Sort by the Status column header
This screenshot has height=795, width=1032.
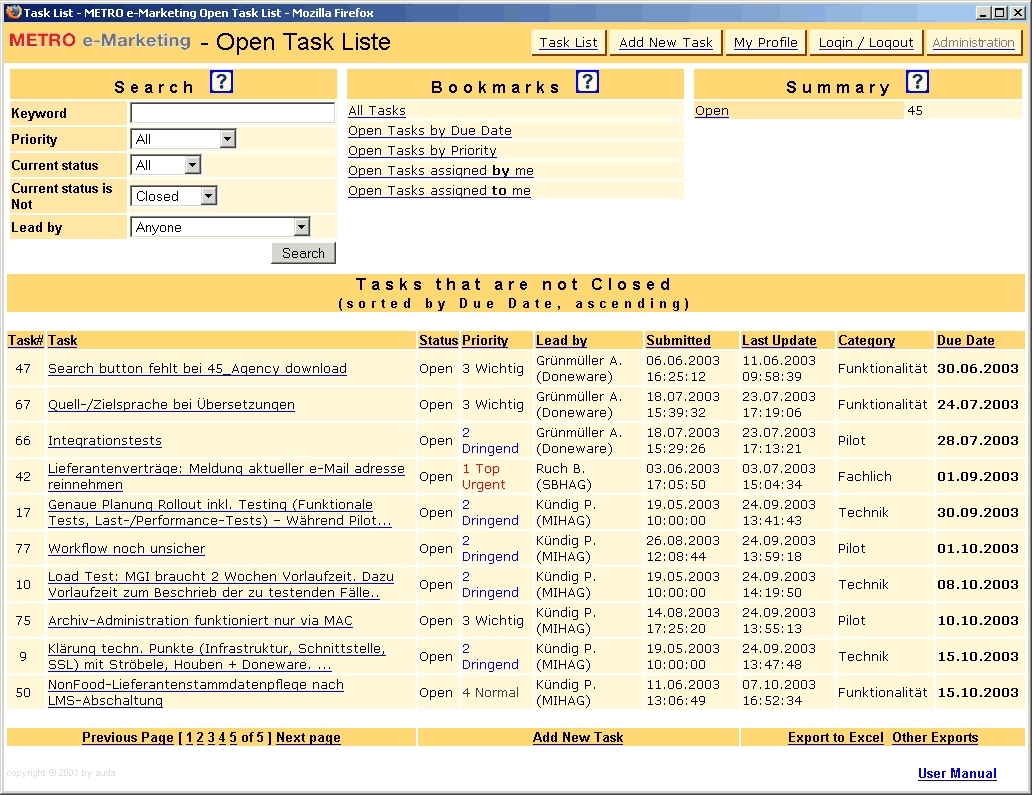click(438, 340)
